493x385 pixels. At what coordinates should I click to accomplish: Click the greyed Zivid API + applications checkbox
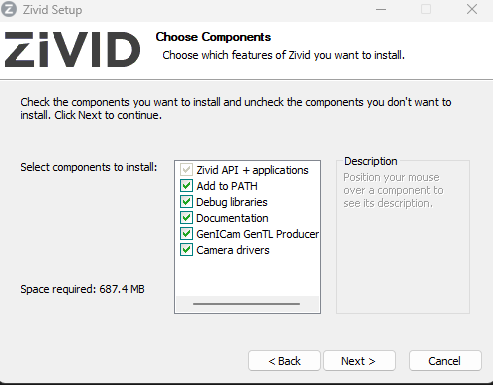coord(186,170)
